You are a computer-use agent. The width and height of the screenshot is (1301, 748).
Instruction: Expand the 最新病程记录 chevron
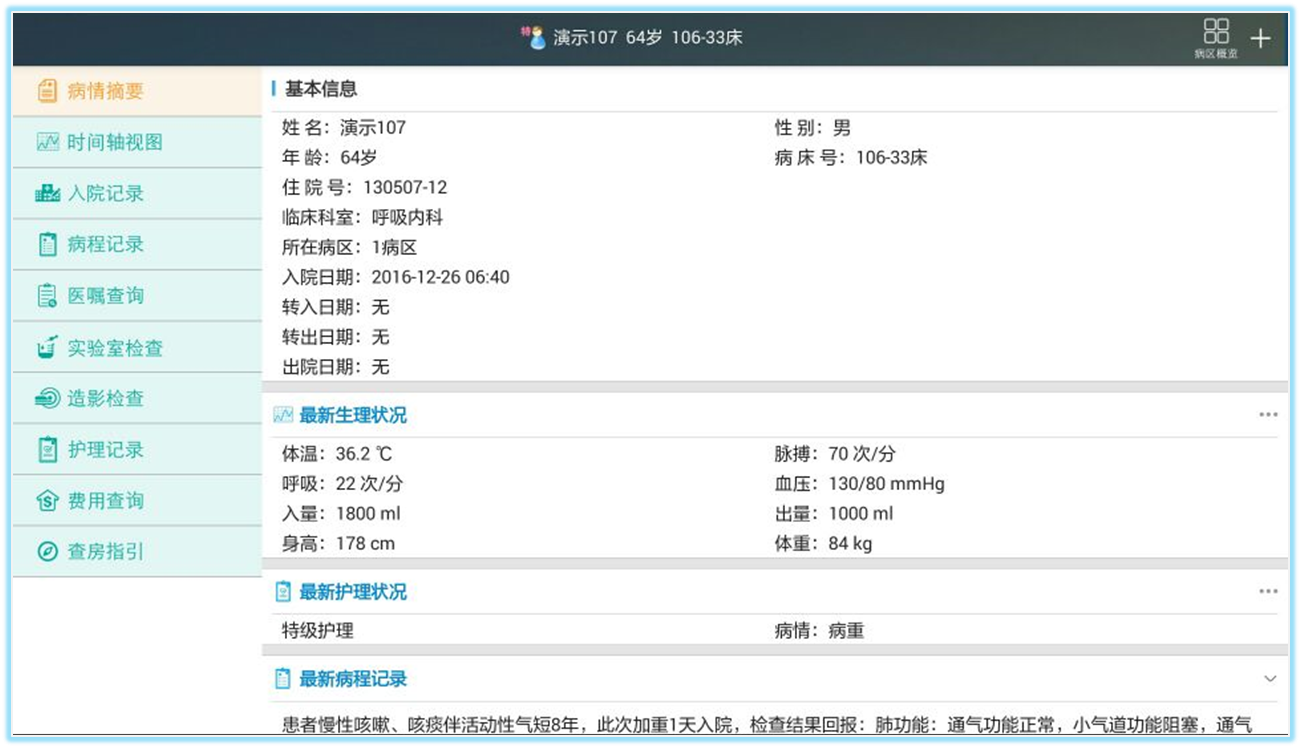(x=1269, y=679)
